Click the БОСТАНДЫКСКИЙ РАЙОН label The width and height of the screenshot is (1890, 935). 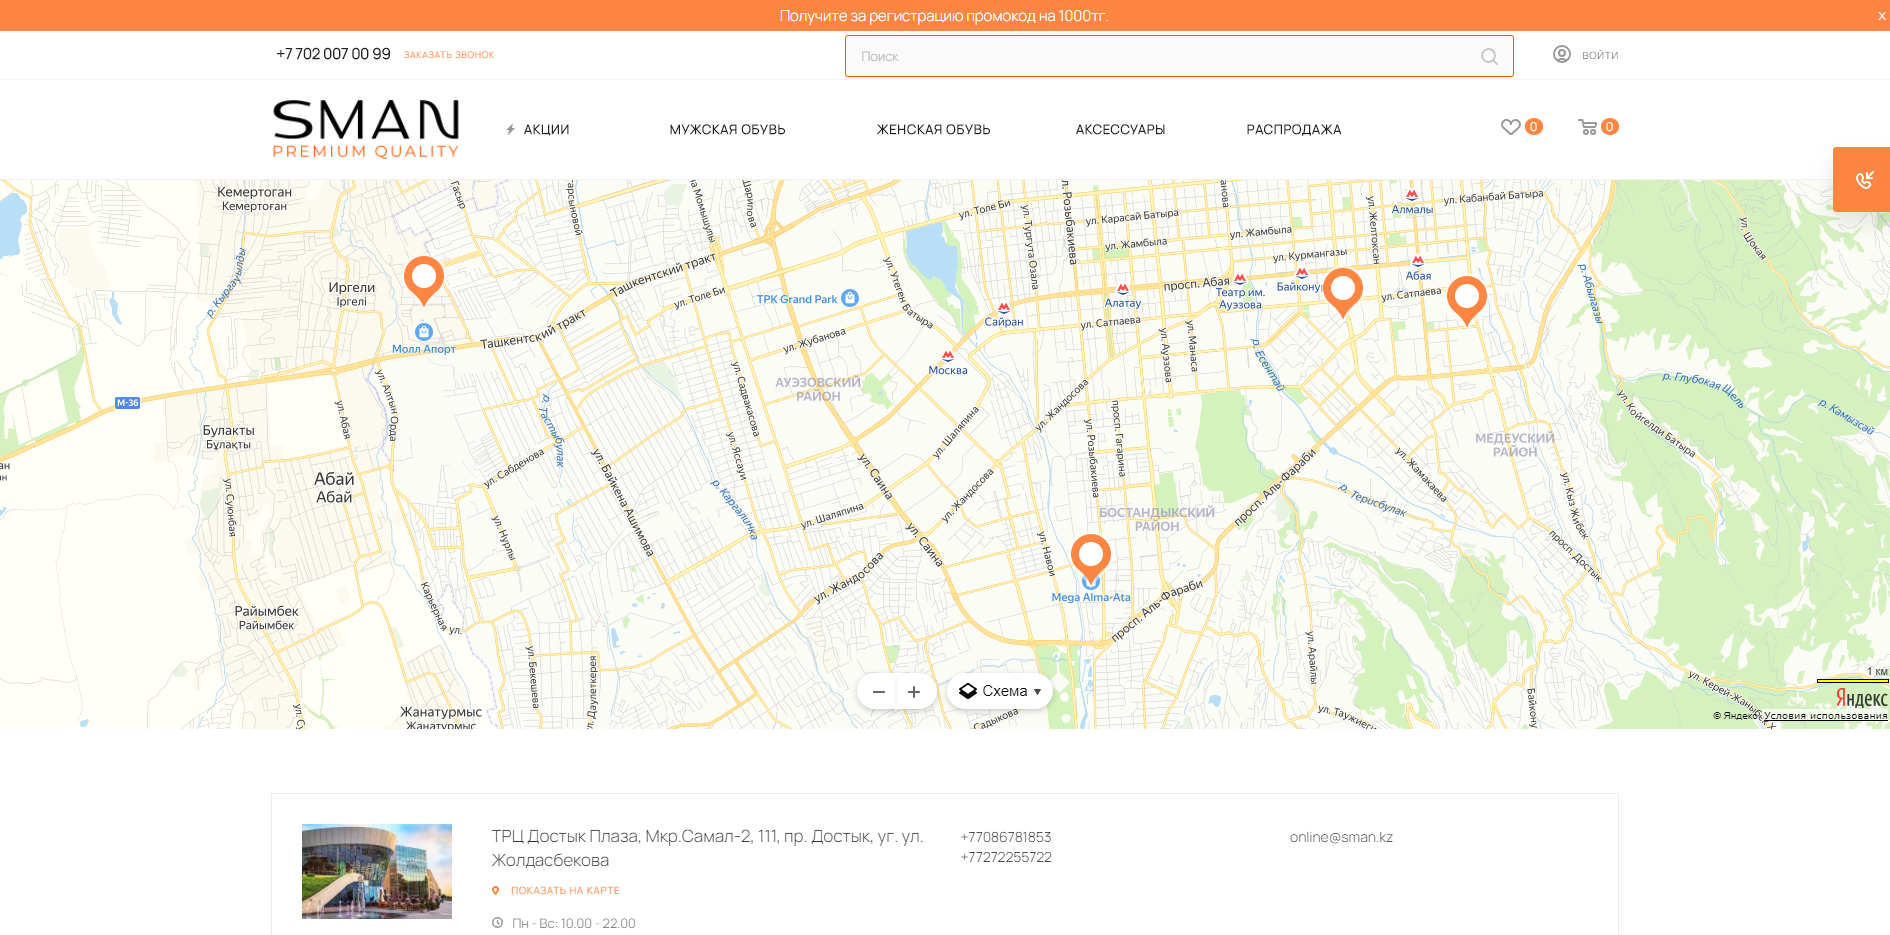pyautogui.click(x=1157, y=519)
